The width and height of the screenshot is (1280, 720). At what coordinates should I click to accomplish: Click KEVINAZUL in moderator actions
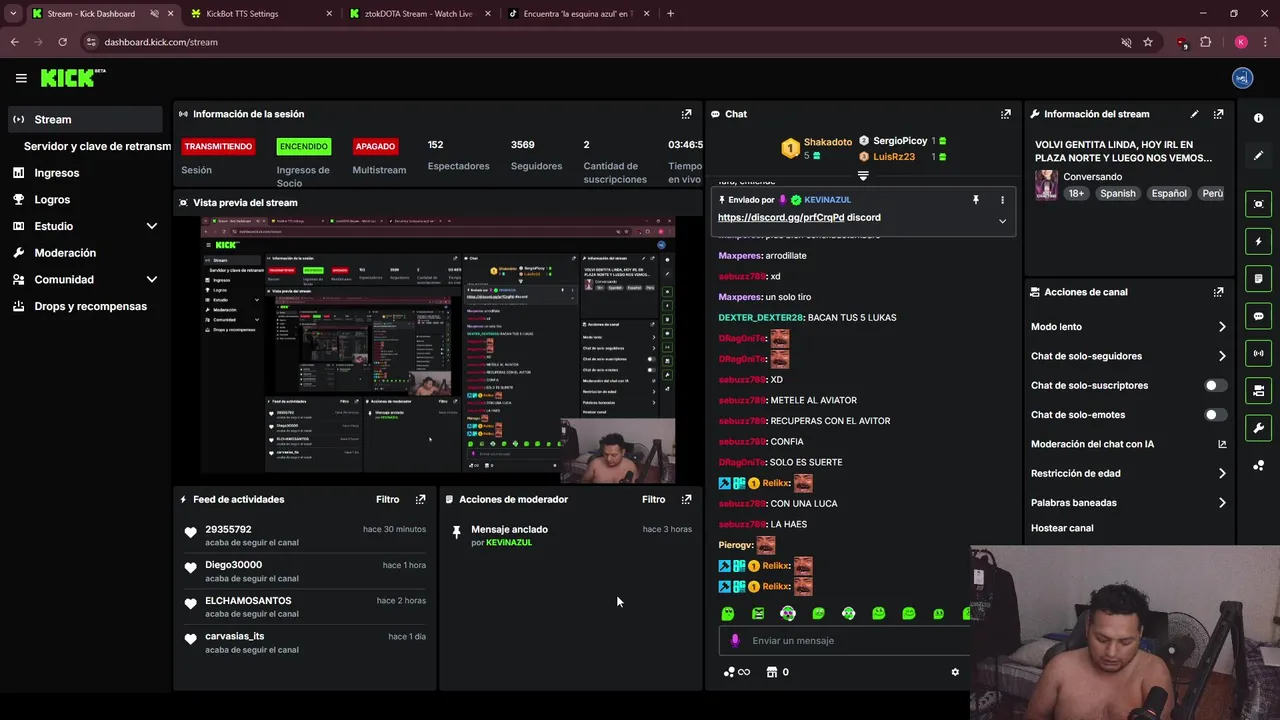click(x=509, y=542)
